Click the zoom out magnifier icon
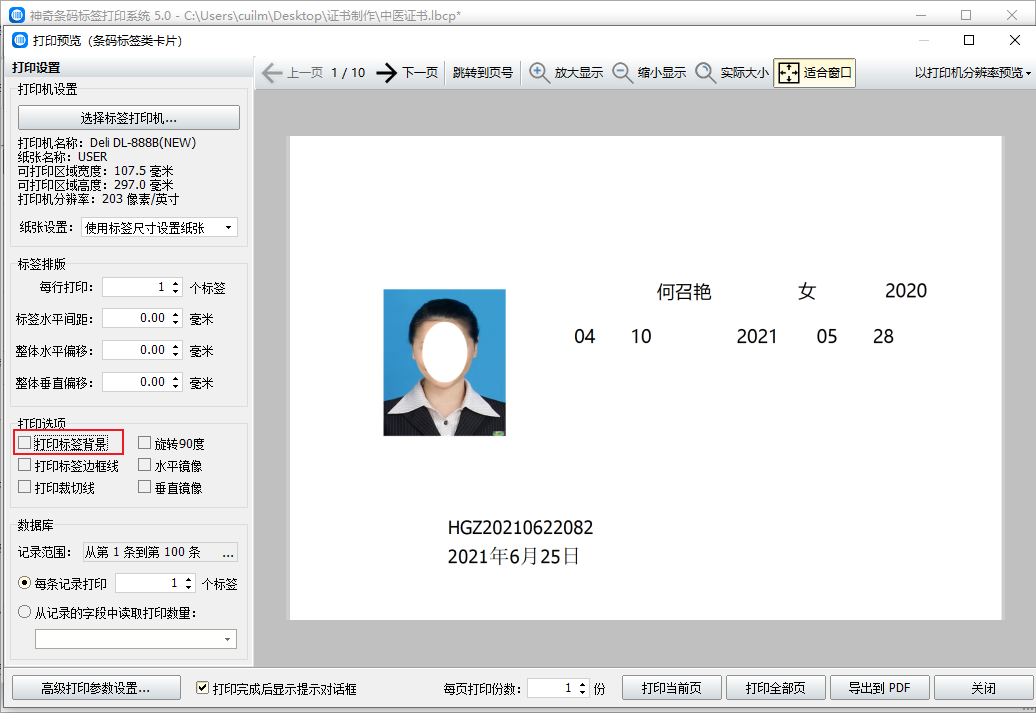1036x713 pixels. pos(622,73)
